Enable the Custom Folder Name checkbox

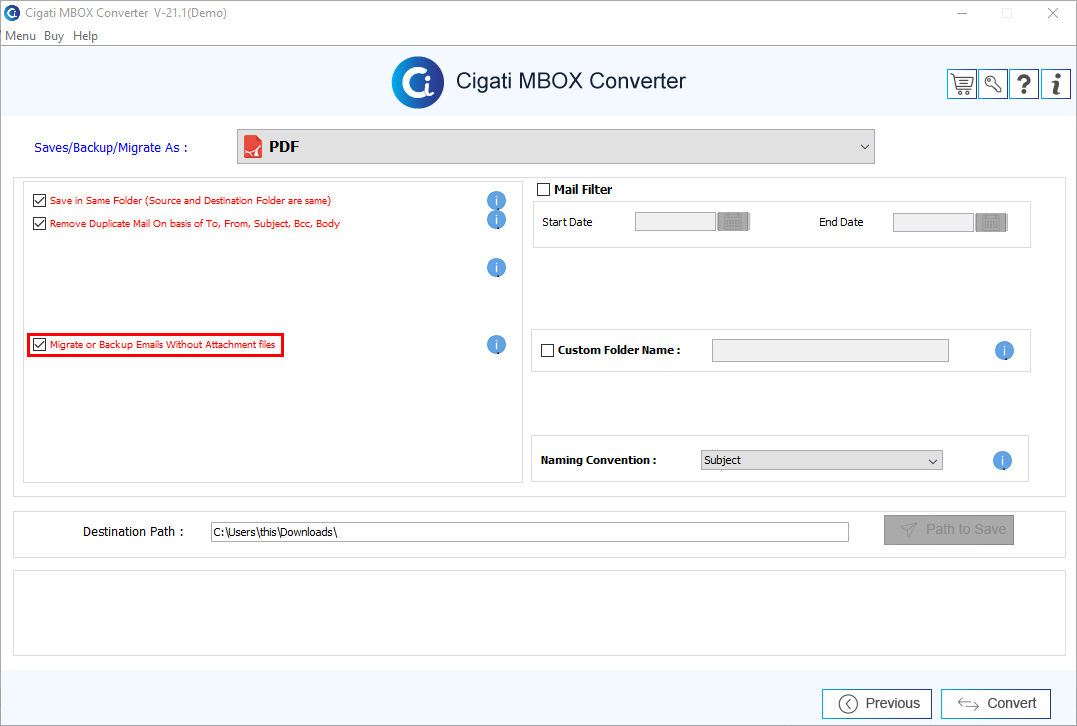pyautogui.click(x=547, y=350)
